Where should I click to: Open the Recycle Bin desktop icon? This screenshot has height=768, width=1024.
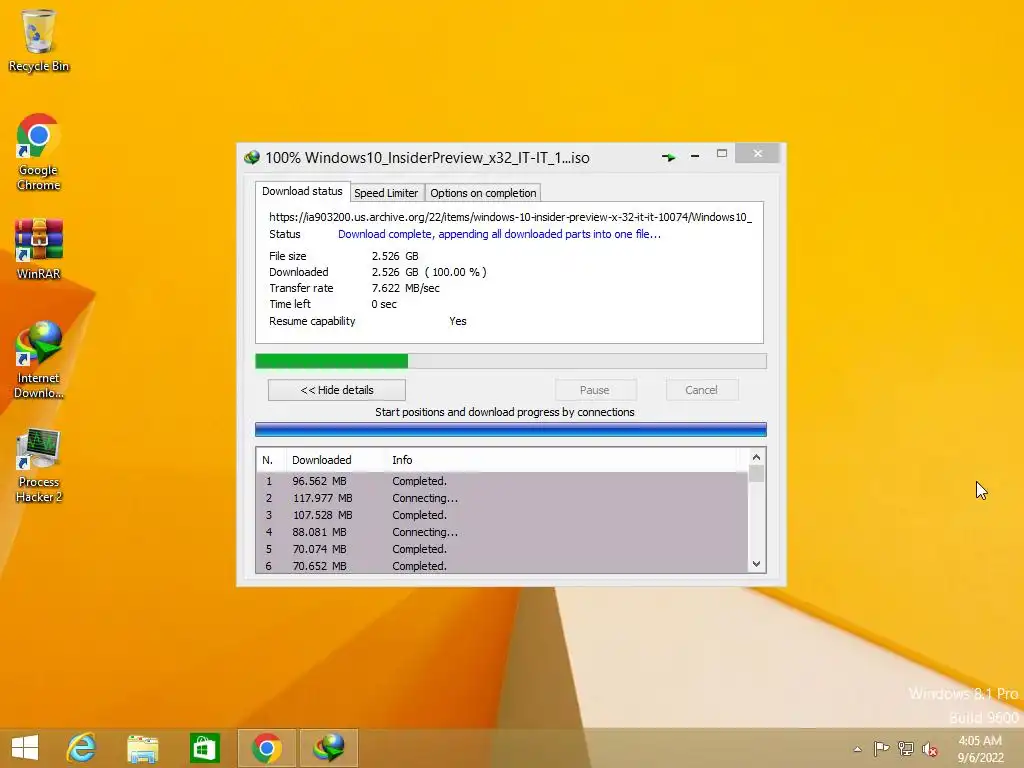pyautogui.click(x=39, y=40)
